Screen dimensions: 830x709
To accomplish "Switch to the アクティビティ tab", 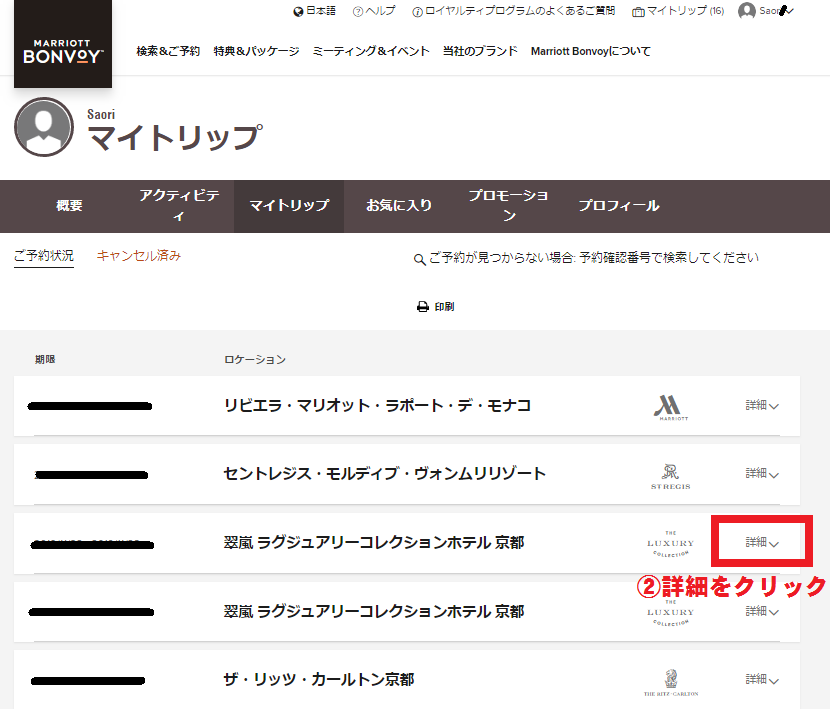I will pyautogui.click(x=179, y=206).
